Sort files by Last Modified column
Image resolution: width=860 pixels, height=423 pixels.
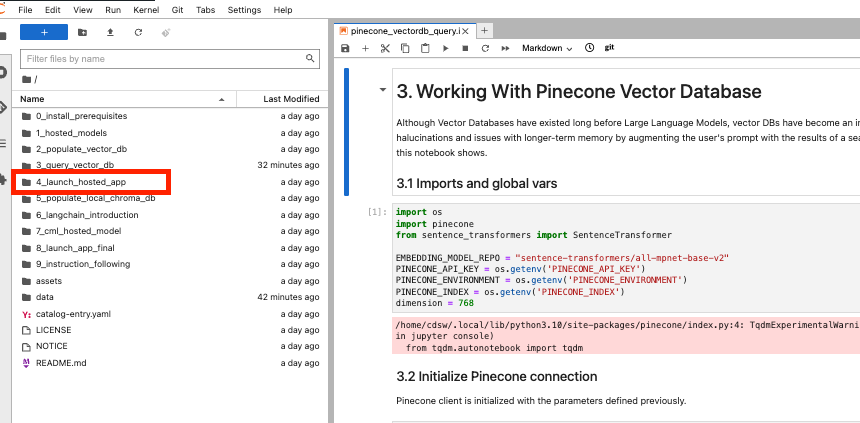(280, 99)
